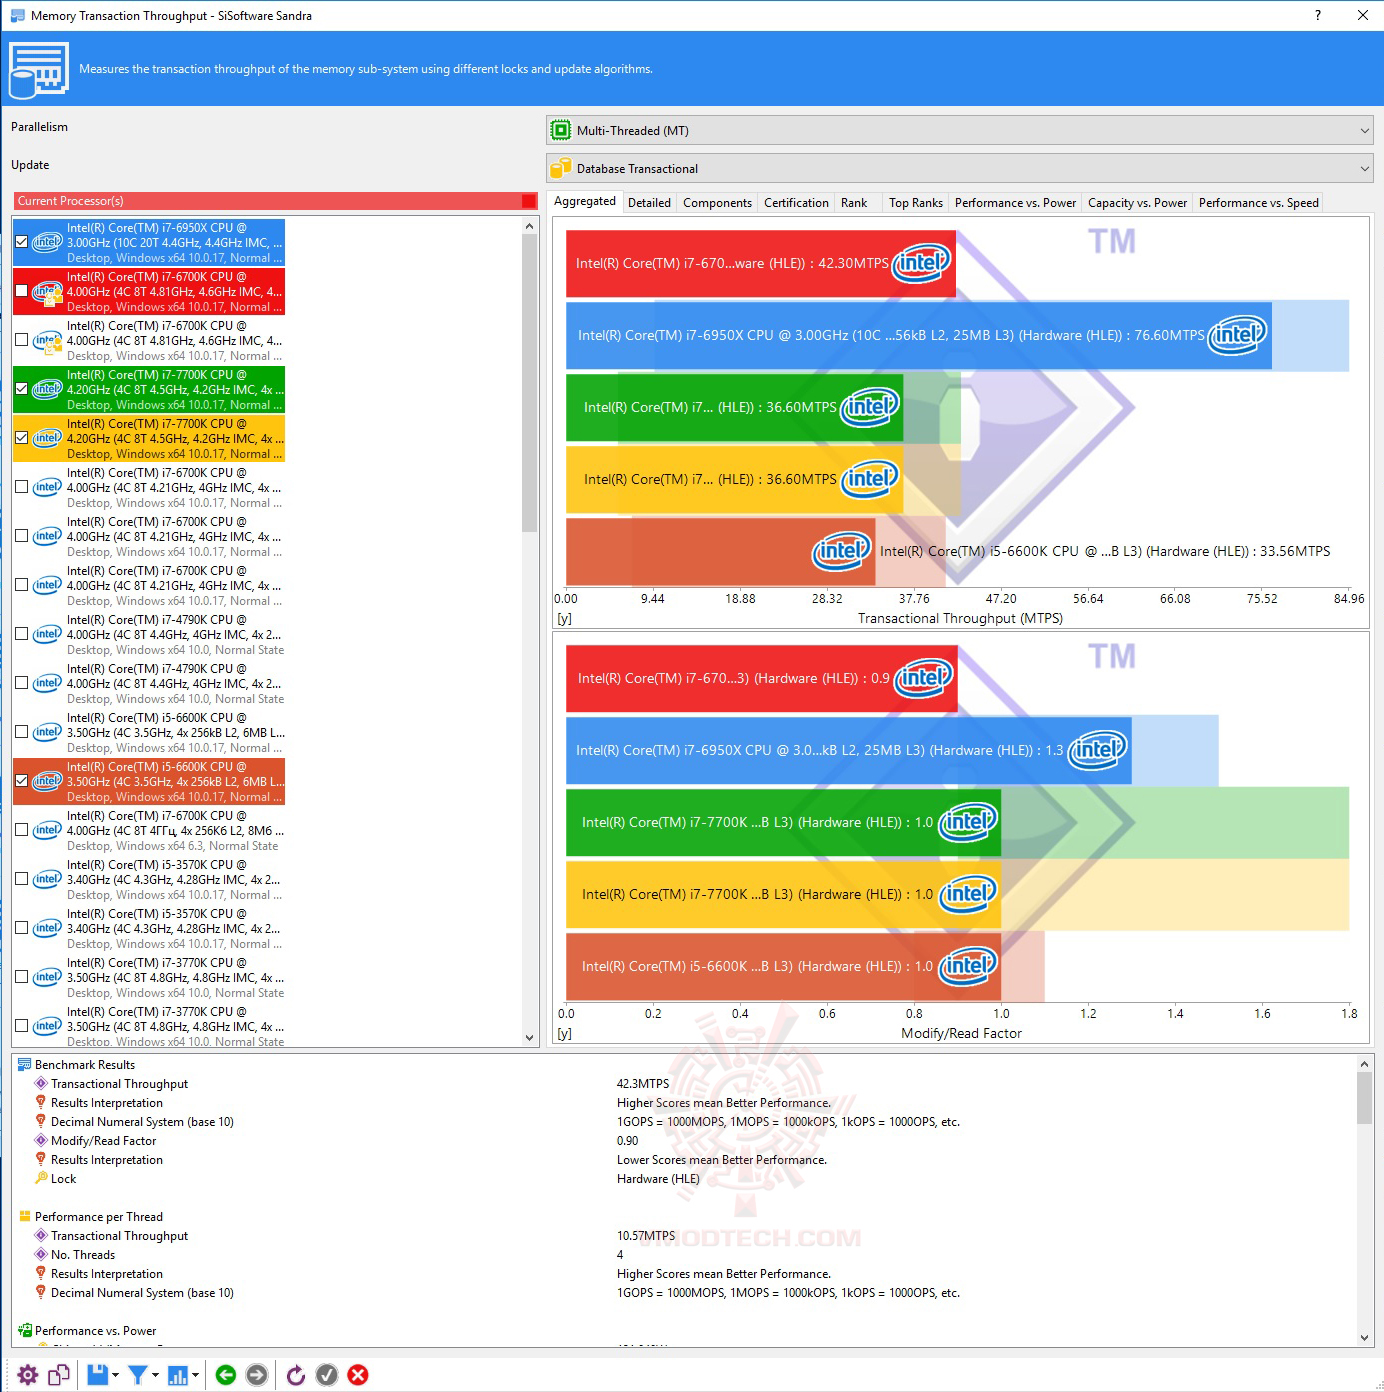
Task: Open the chart icon's dropdown arrow
Action: [x=195, y=1375]
